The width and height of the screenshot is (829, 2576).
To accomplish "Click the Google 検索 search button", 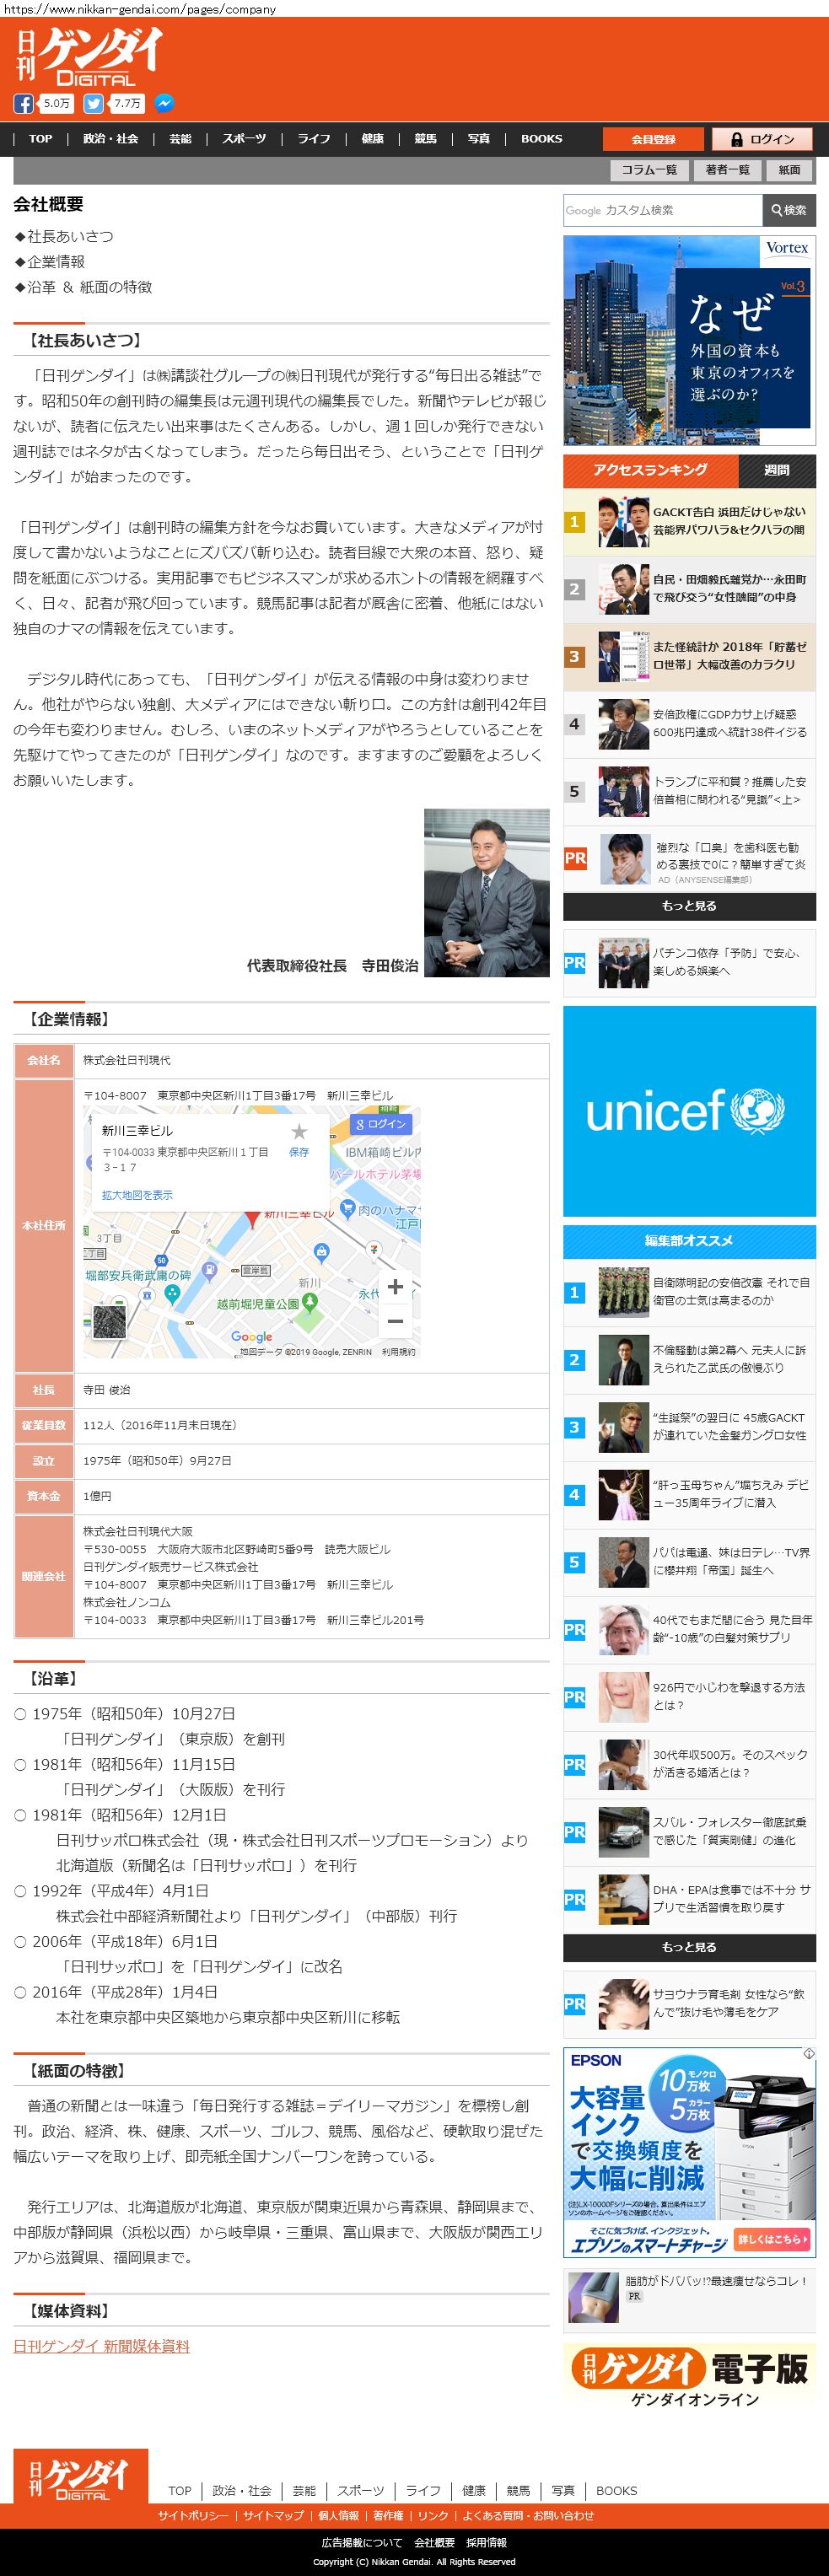I will click(789, 210).
